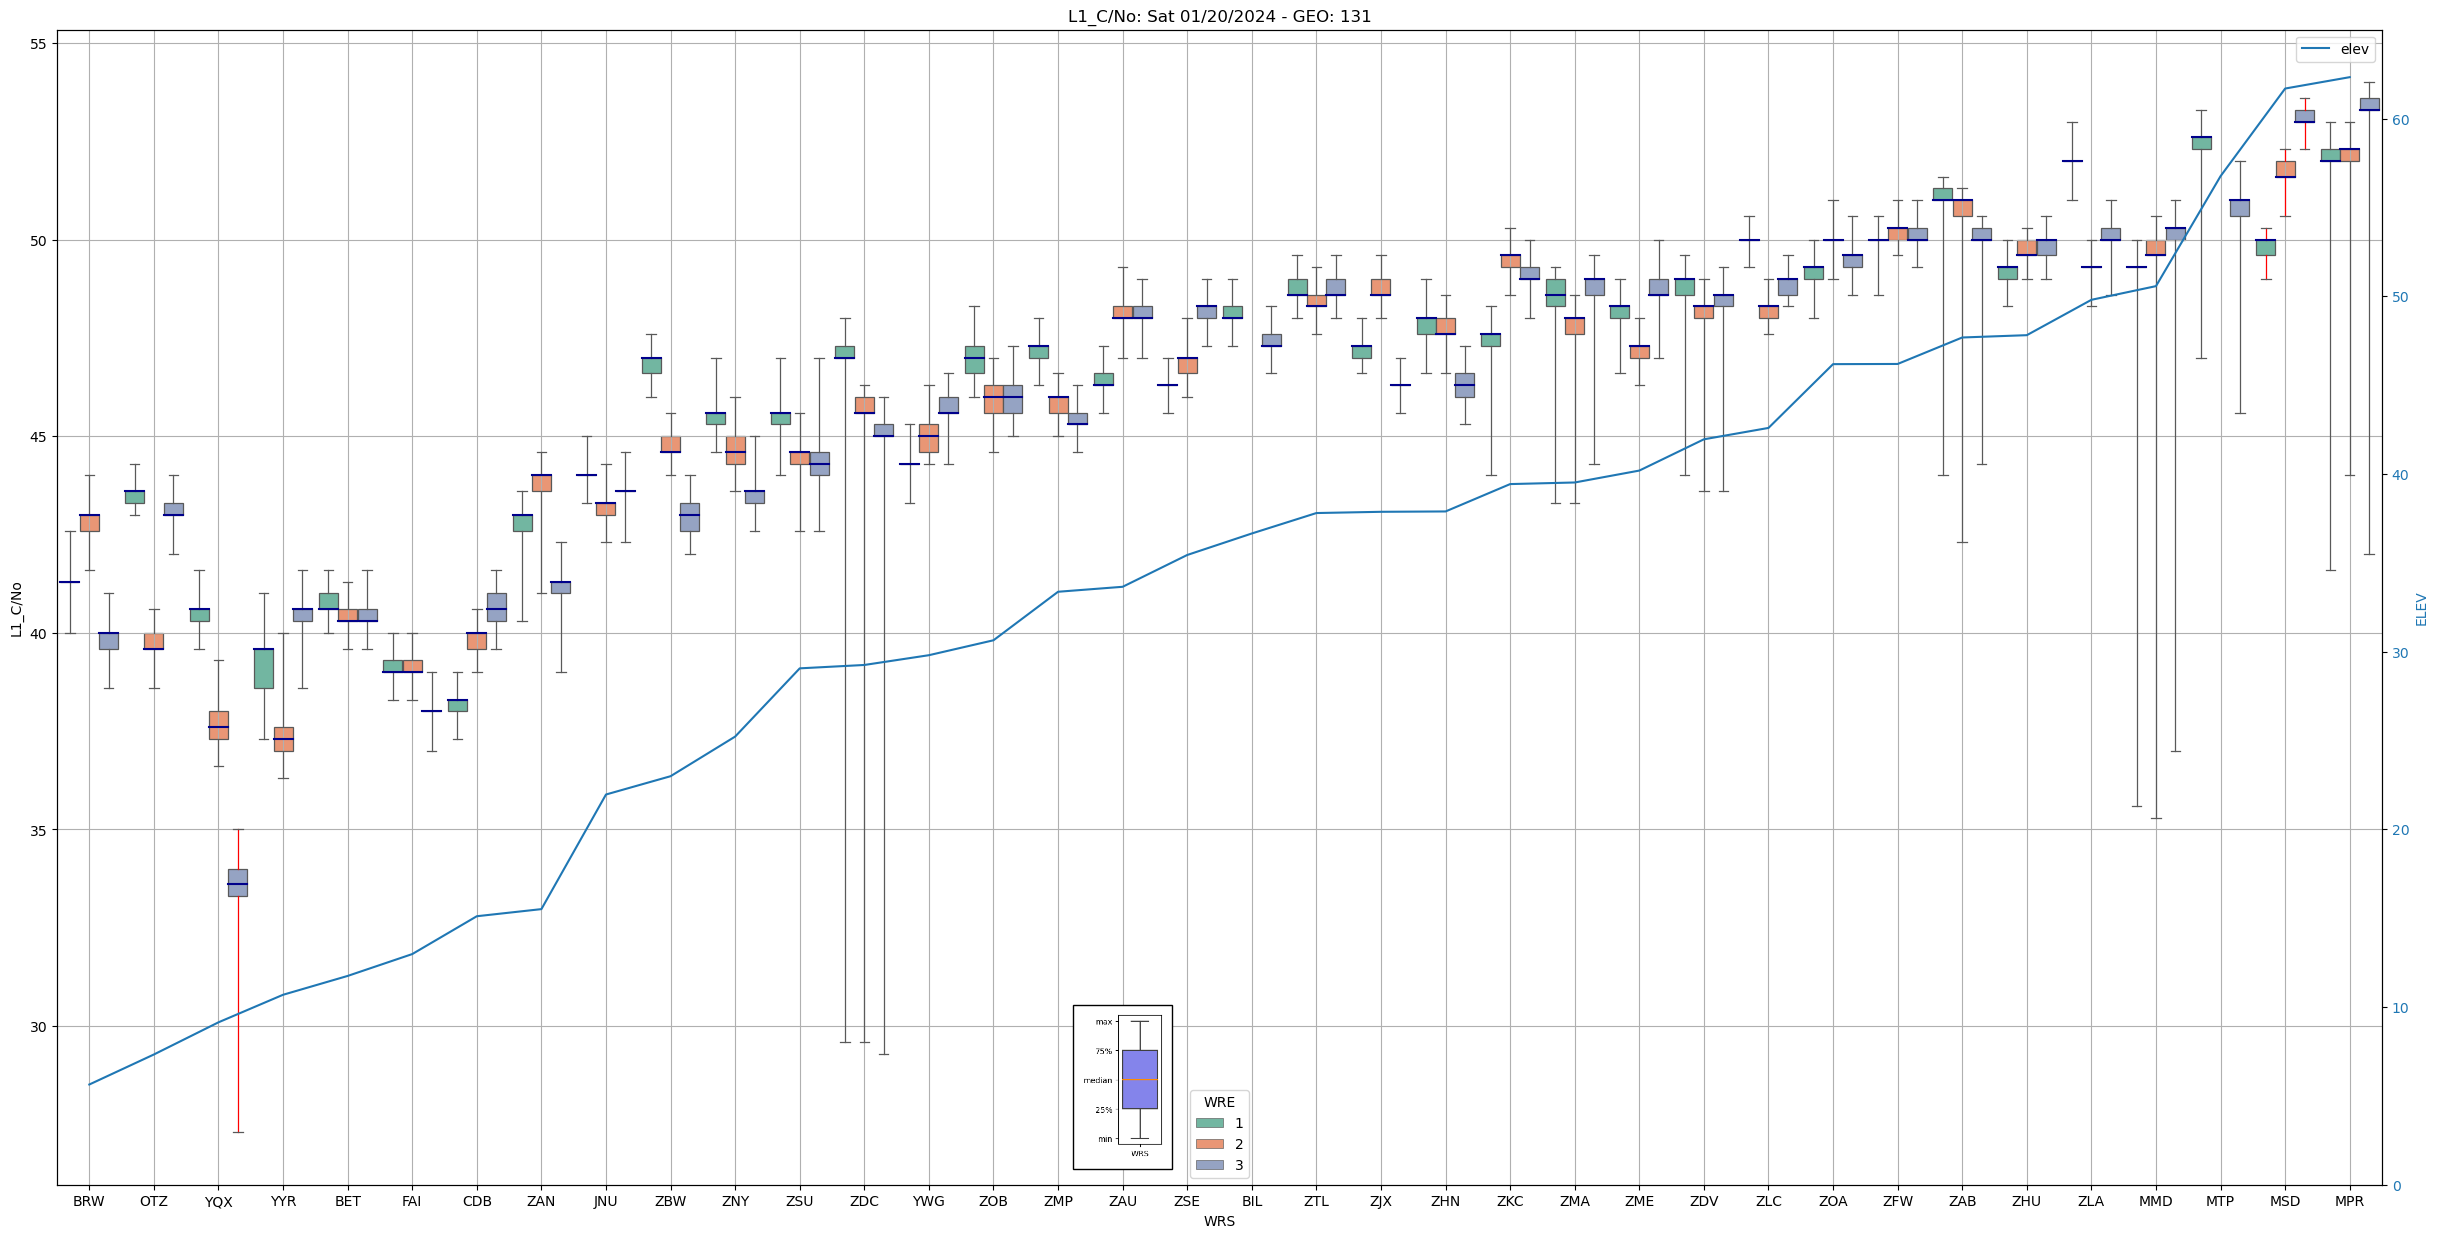Click the x-axis label 'JNU'
2439x1238 pixels.
click(x=606, y=1201)
